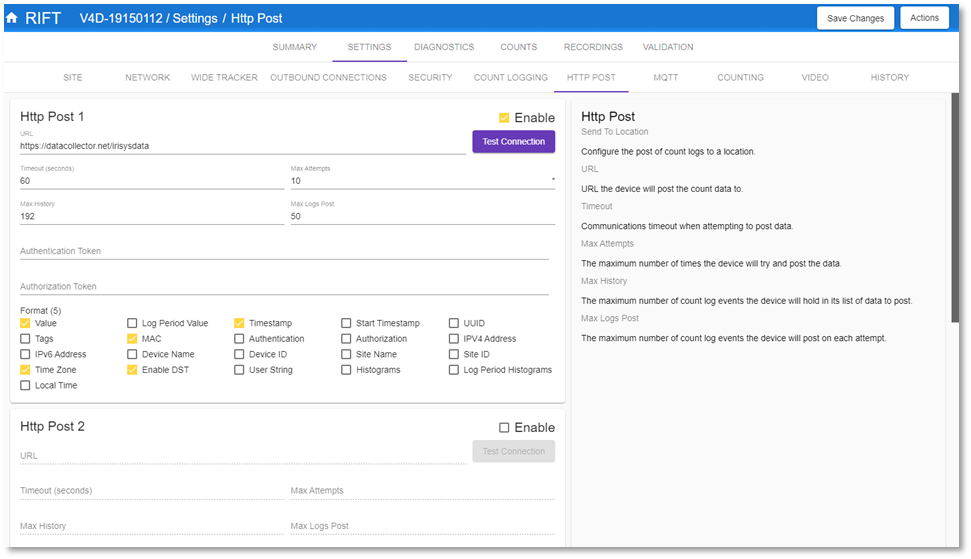
Task: Click Max Attempts field showing 10
Action: [x=423, y=181]
